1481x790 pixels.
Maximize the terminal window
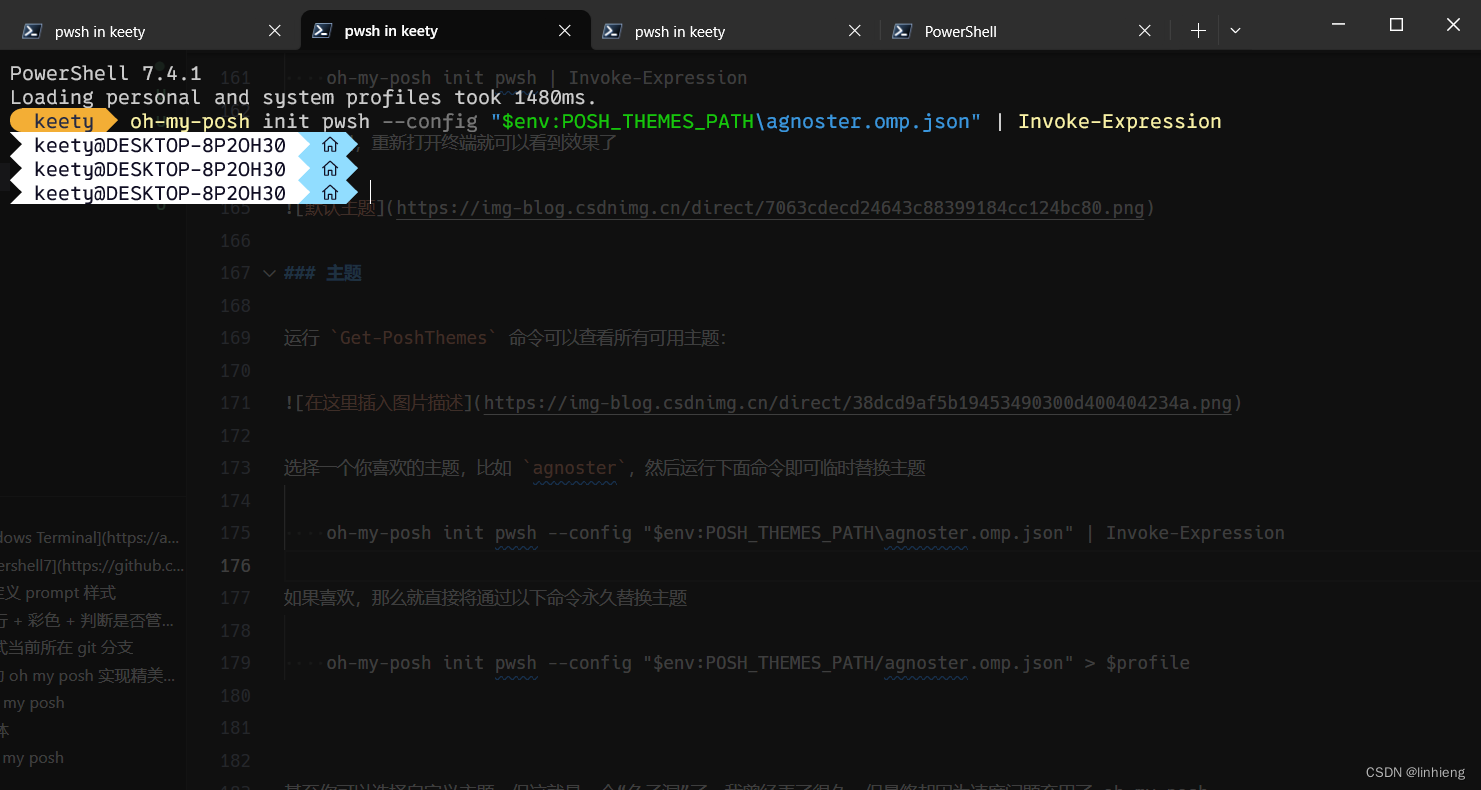(x=1397, y=24)
